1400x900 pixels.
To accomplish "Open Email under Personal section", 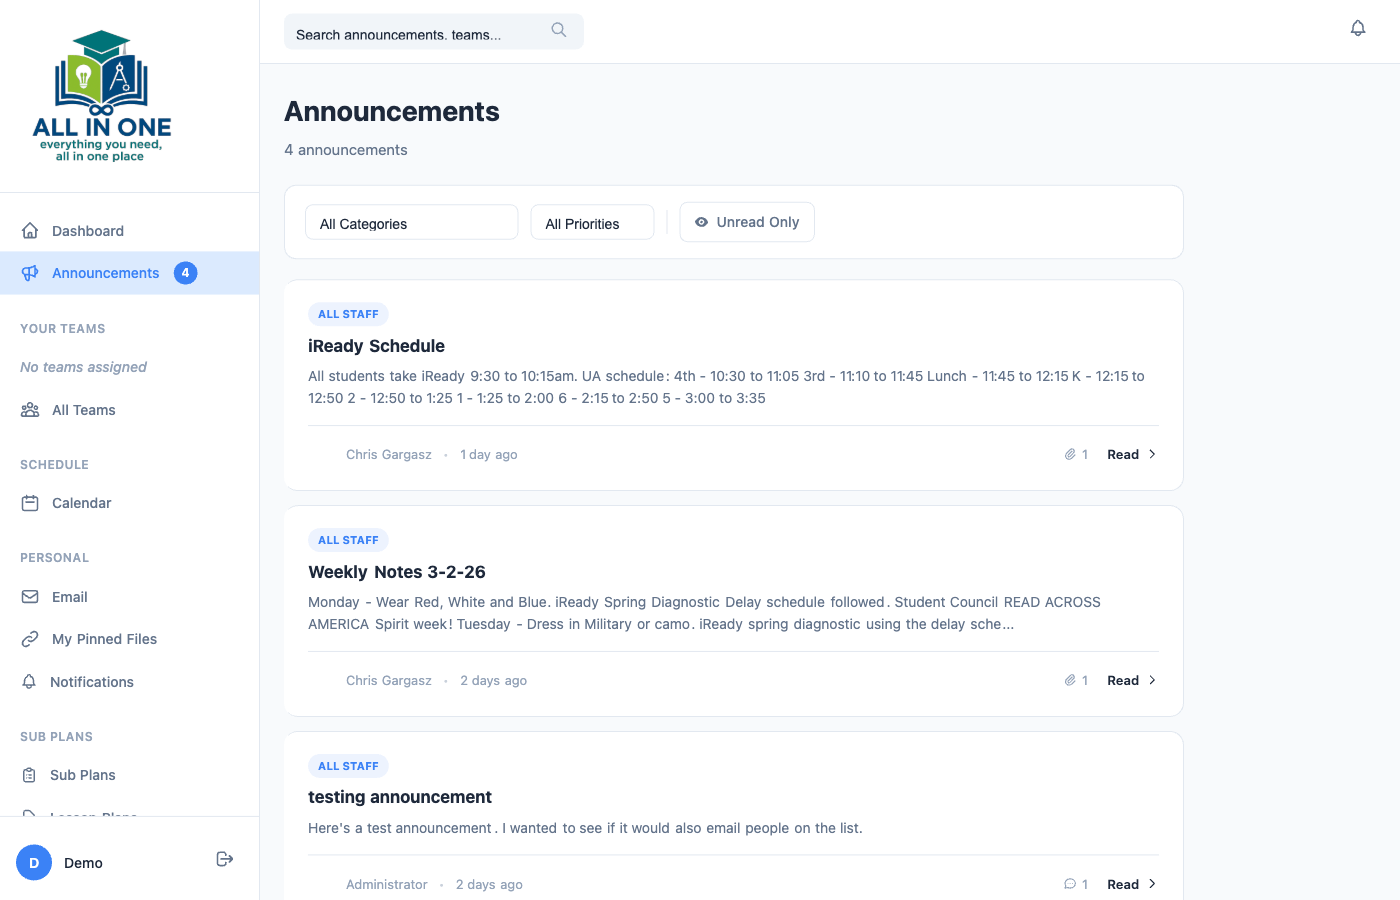I will pos(69,596).
